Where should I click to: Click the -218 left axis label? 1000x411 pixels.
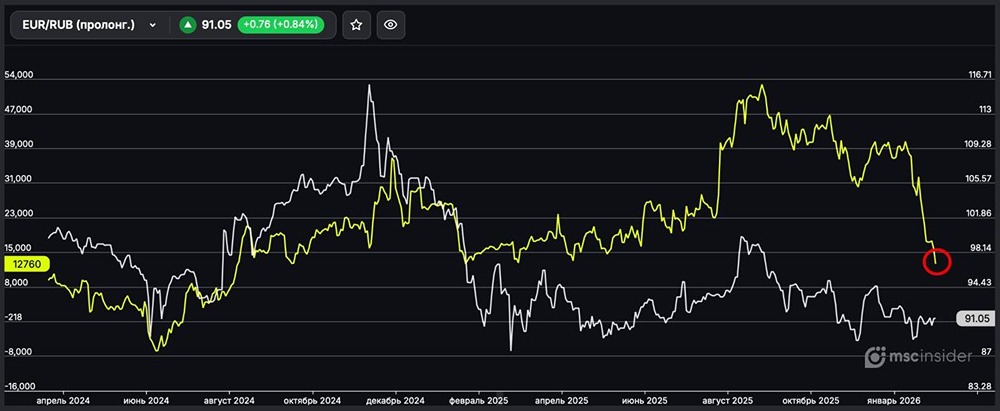click(13, 318)
